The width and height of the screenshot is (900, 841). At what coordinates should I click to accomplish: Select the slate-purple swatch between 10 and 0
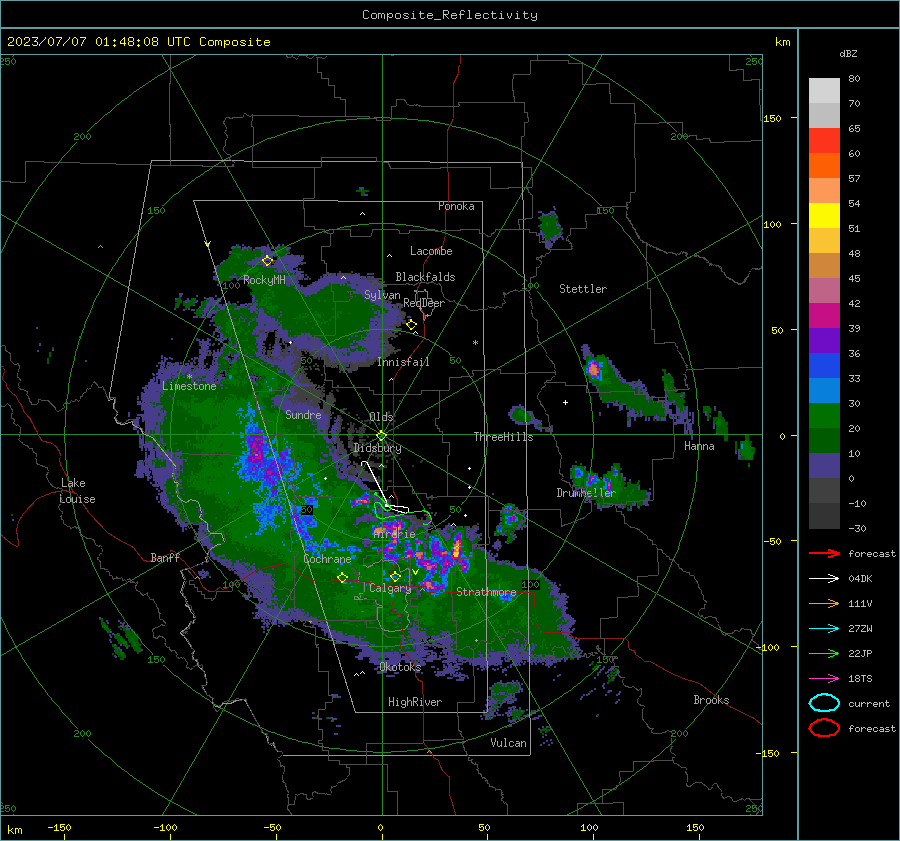824,466
